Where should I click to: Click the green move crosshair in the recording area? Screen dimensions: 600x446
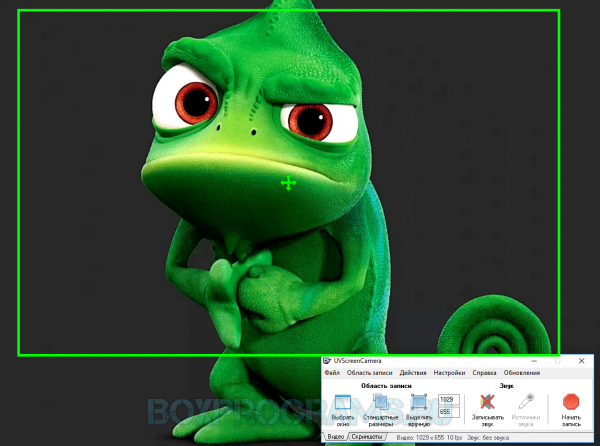288,183
